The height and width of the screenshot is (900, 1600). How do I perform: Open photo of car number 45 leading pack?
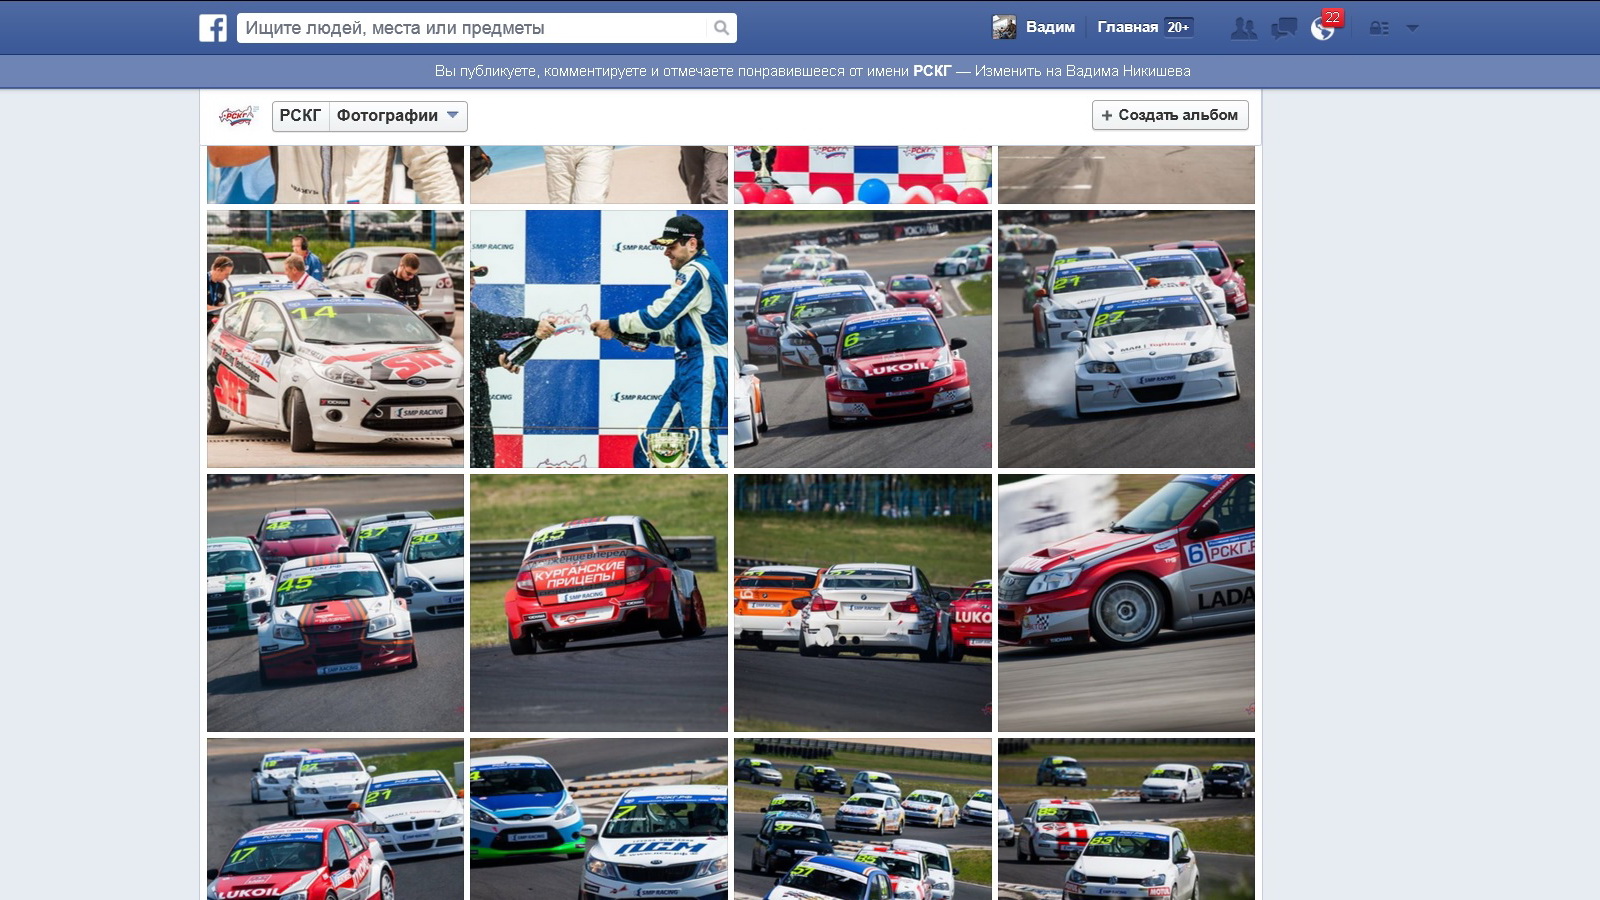click(335, 603)
